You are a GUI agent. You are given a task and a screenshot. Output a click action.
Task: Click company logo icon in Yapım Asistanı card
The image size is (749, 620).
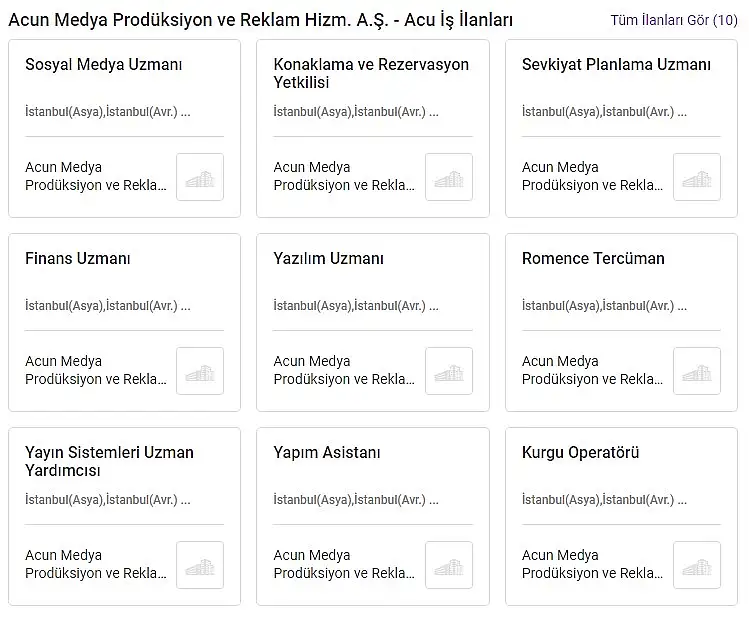click(x=449, y=565)
